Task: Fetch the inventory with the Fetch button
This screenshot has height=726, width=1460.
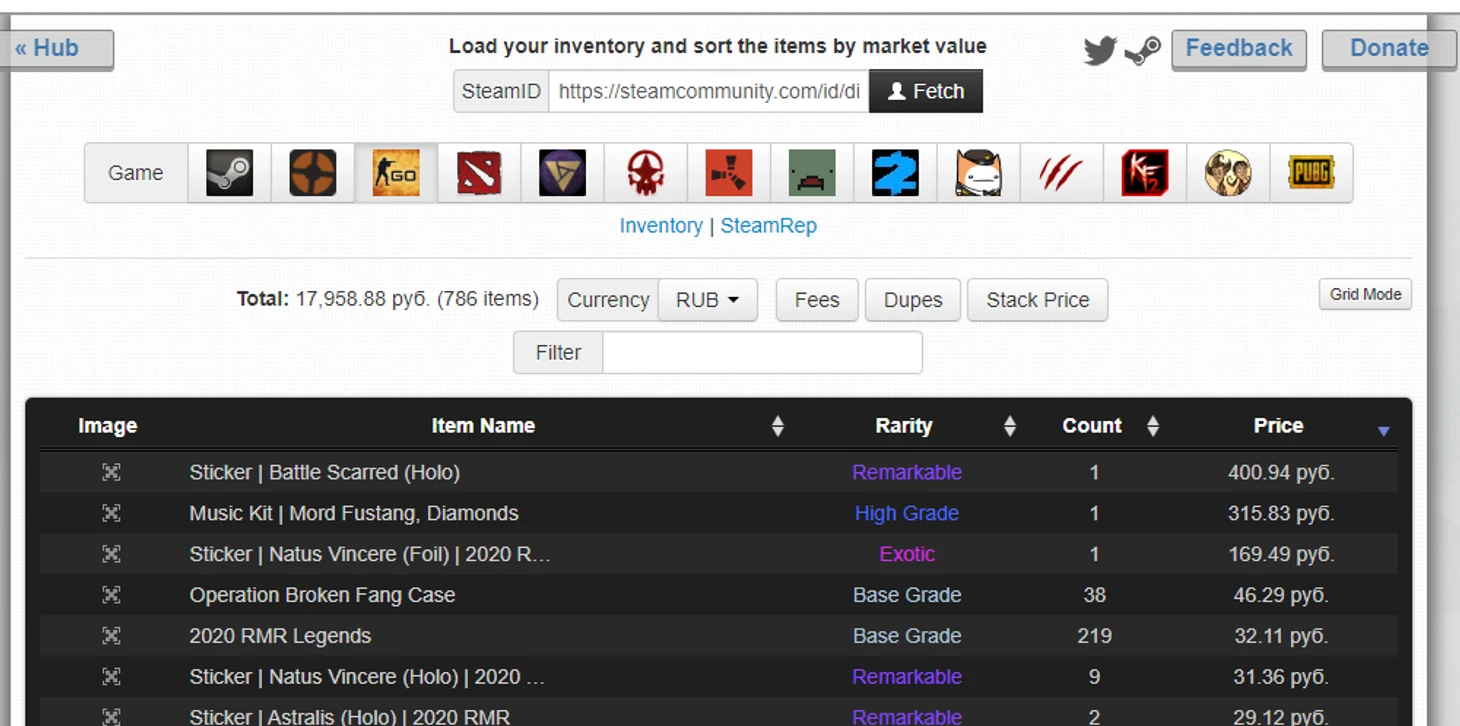Action: [x=926, y=91]
